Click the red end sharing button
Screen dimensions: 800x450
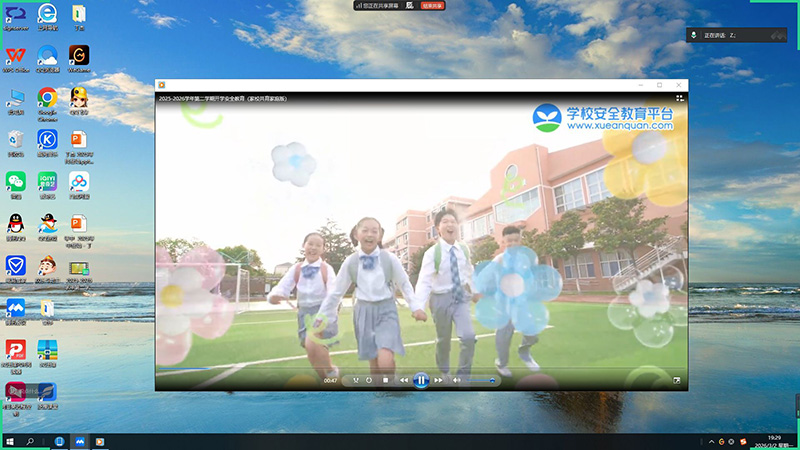(x=433, y=5)
